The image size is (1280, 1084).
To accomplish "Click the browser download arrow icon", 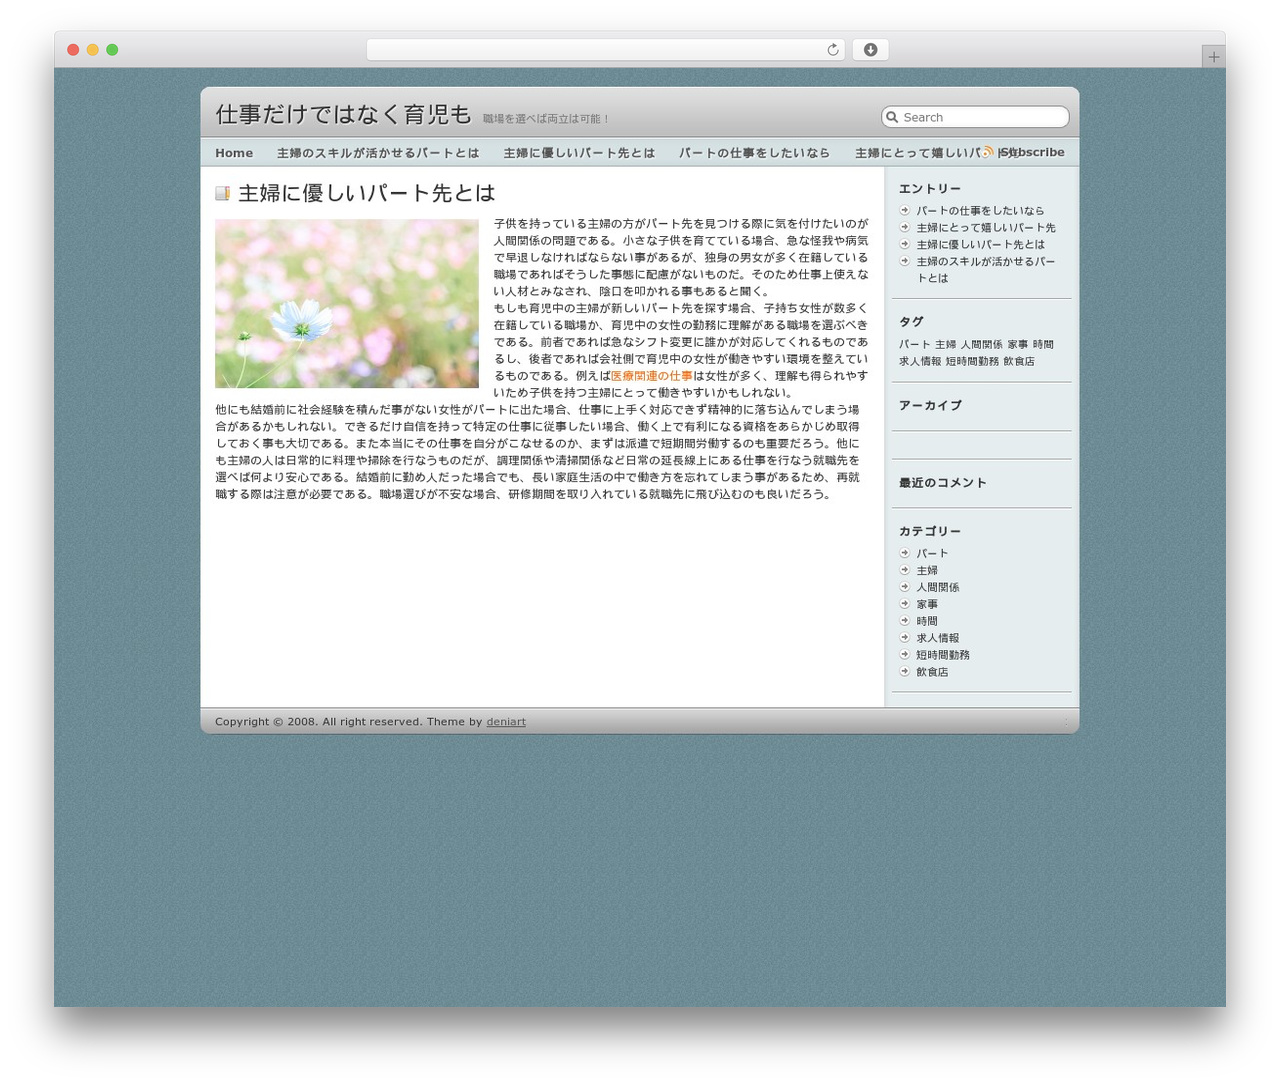I will click(870, 50).
